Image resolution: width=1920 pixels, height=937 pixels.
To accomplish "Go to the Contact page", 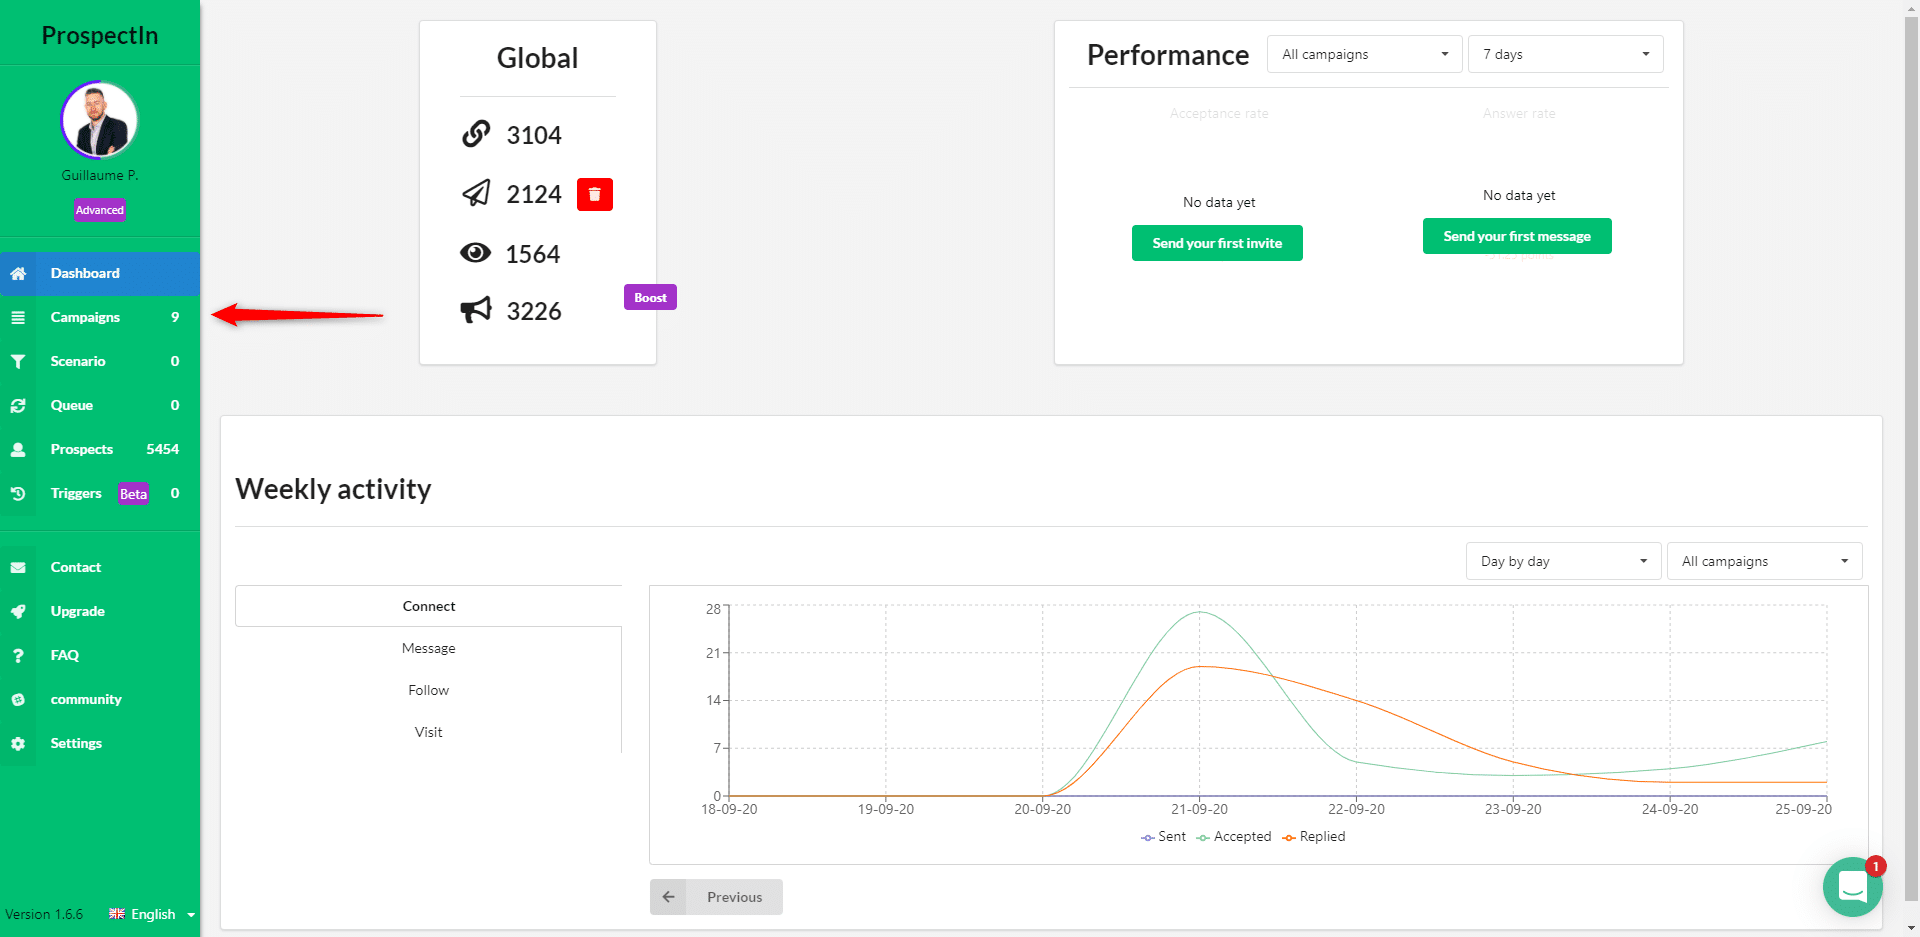I will click(100, 567).
